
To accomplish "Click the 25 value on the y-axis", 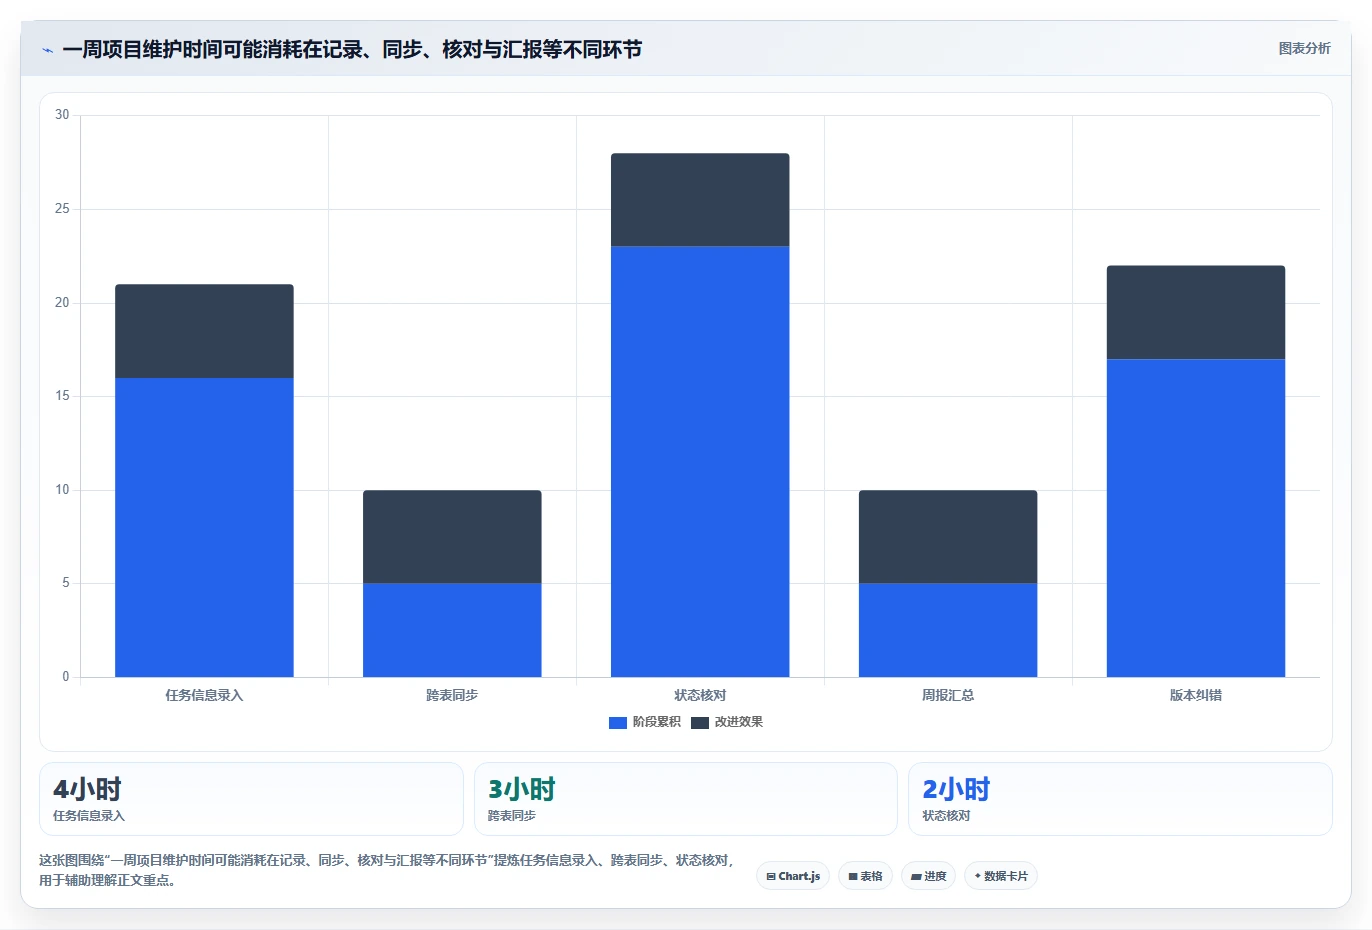I will pos(62,209).
